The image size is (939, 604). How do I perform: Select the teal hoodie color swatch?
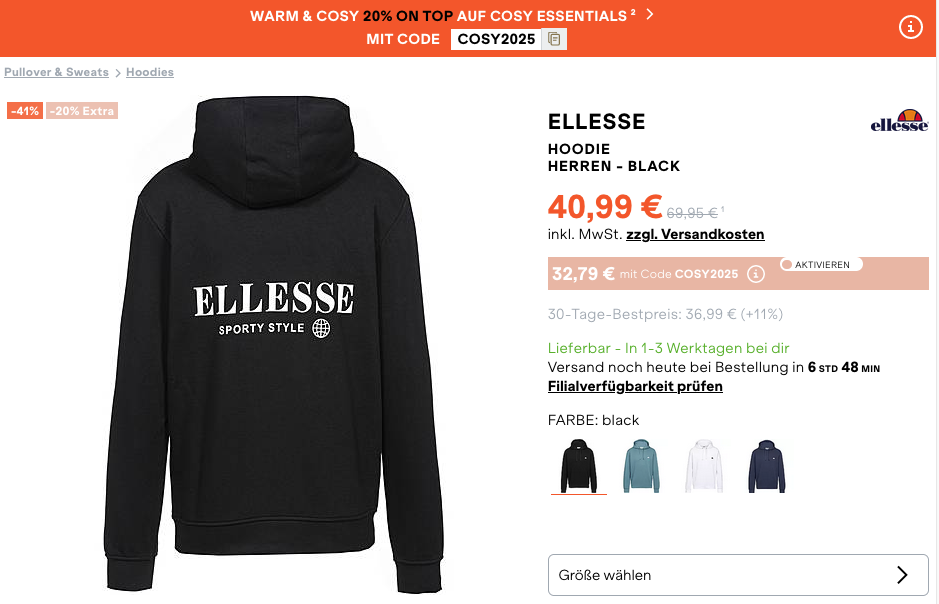click(x=642, y=465)
